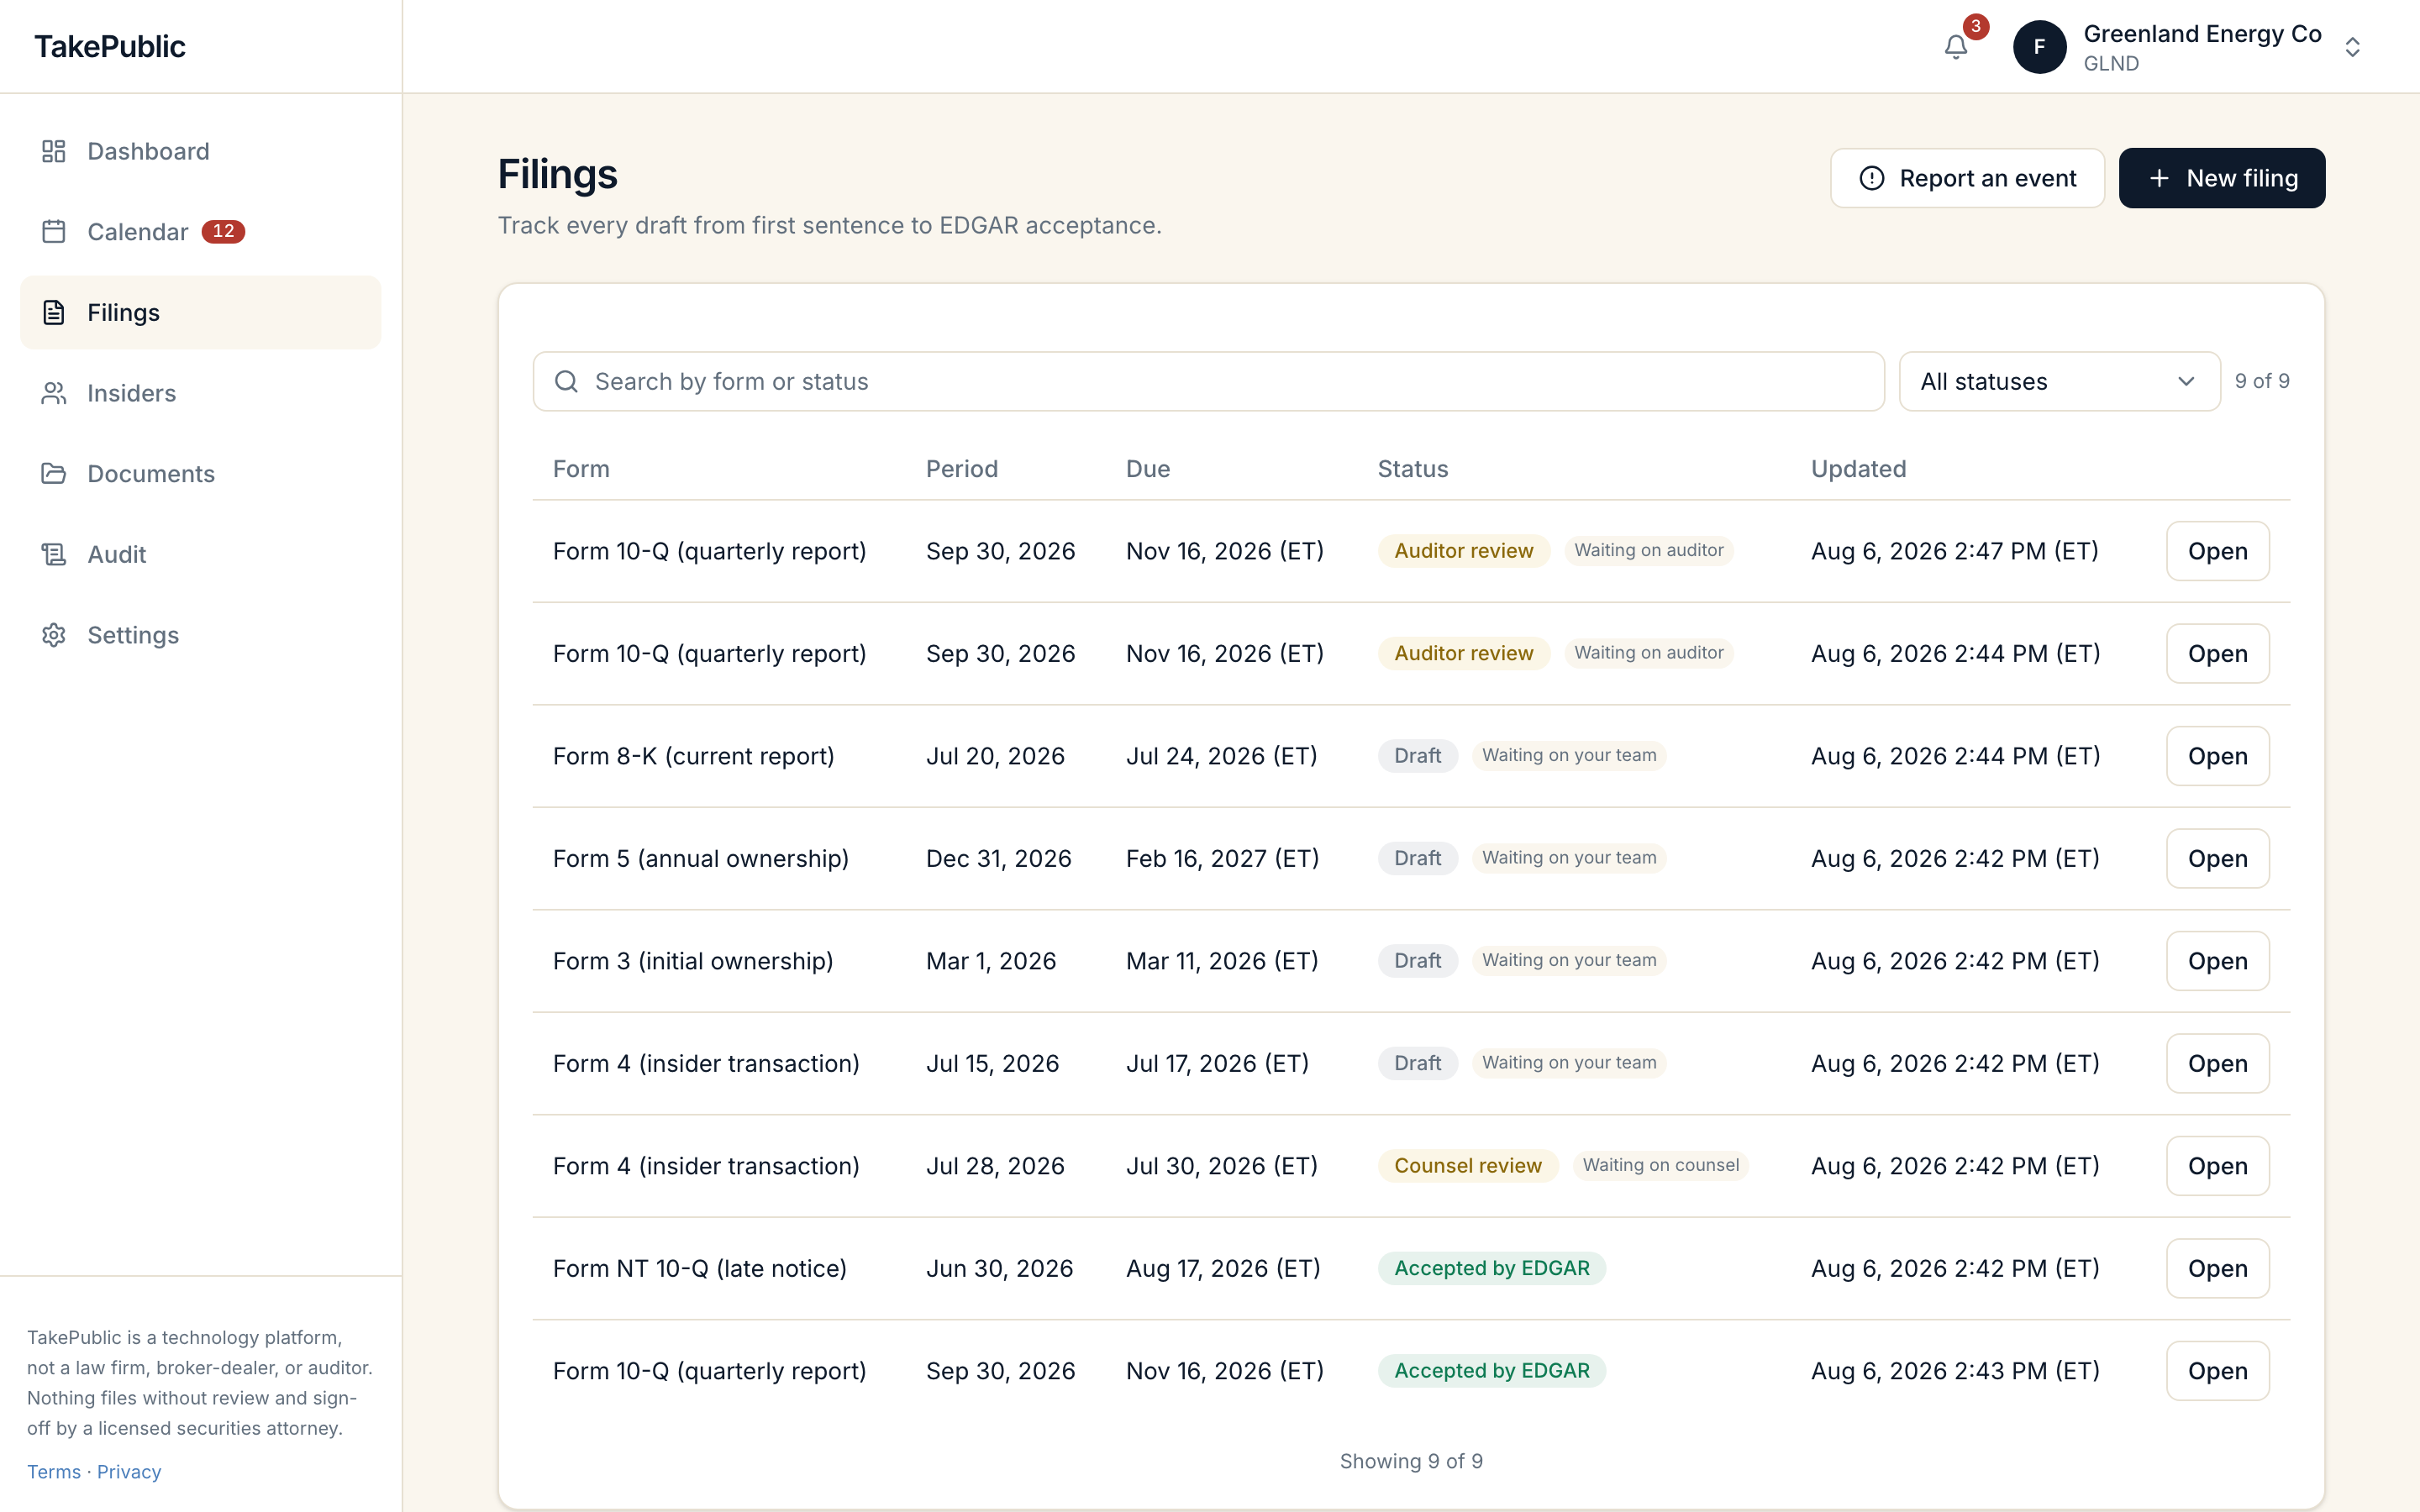The height and width of the screenshot is (1512, 2420).
Task: Open the Form 3 initial ownership filing
Action: [2217, 961]
